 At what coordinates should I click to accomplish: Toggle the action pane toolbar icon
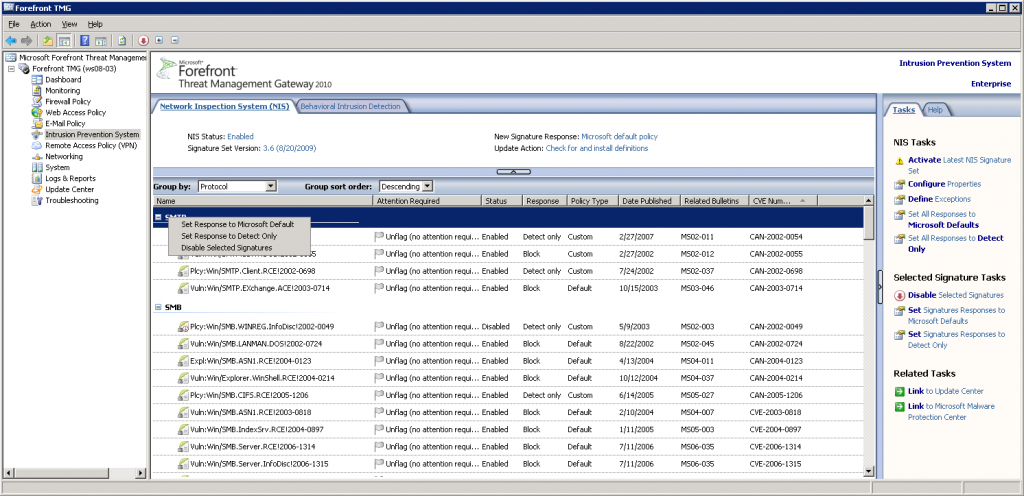pos(101,40)
